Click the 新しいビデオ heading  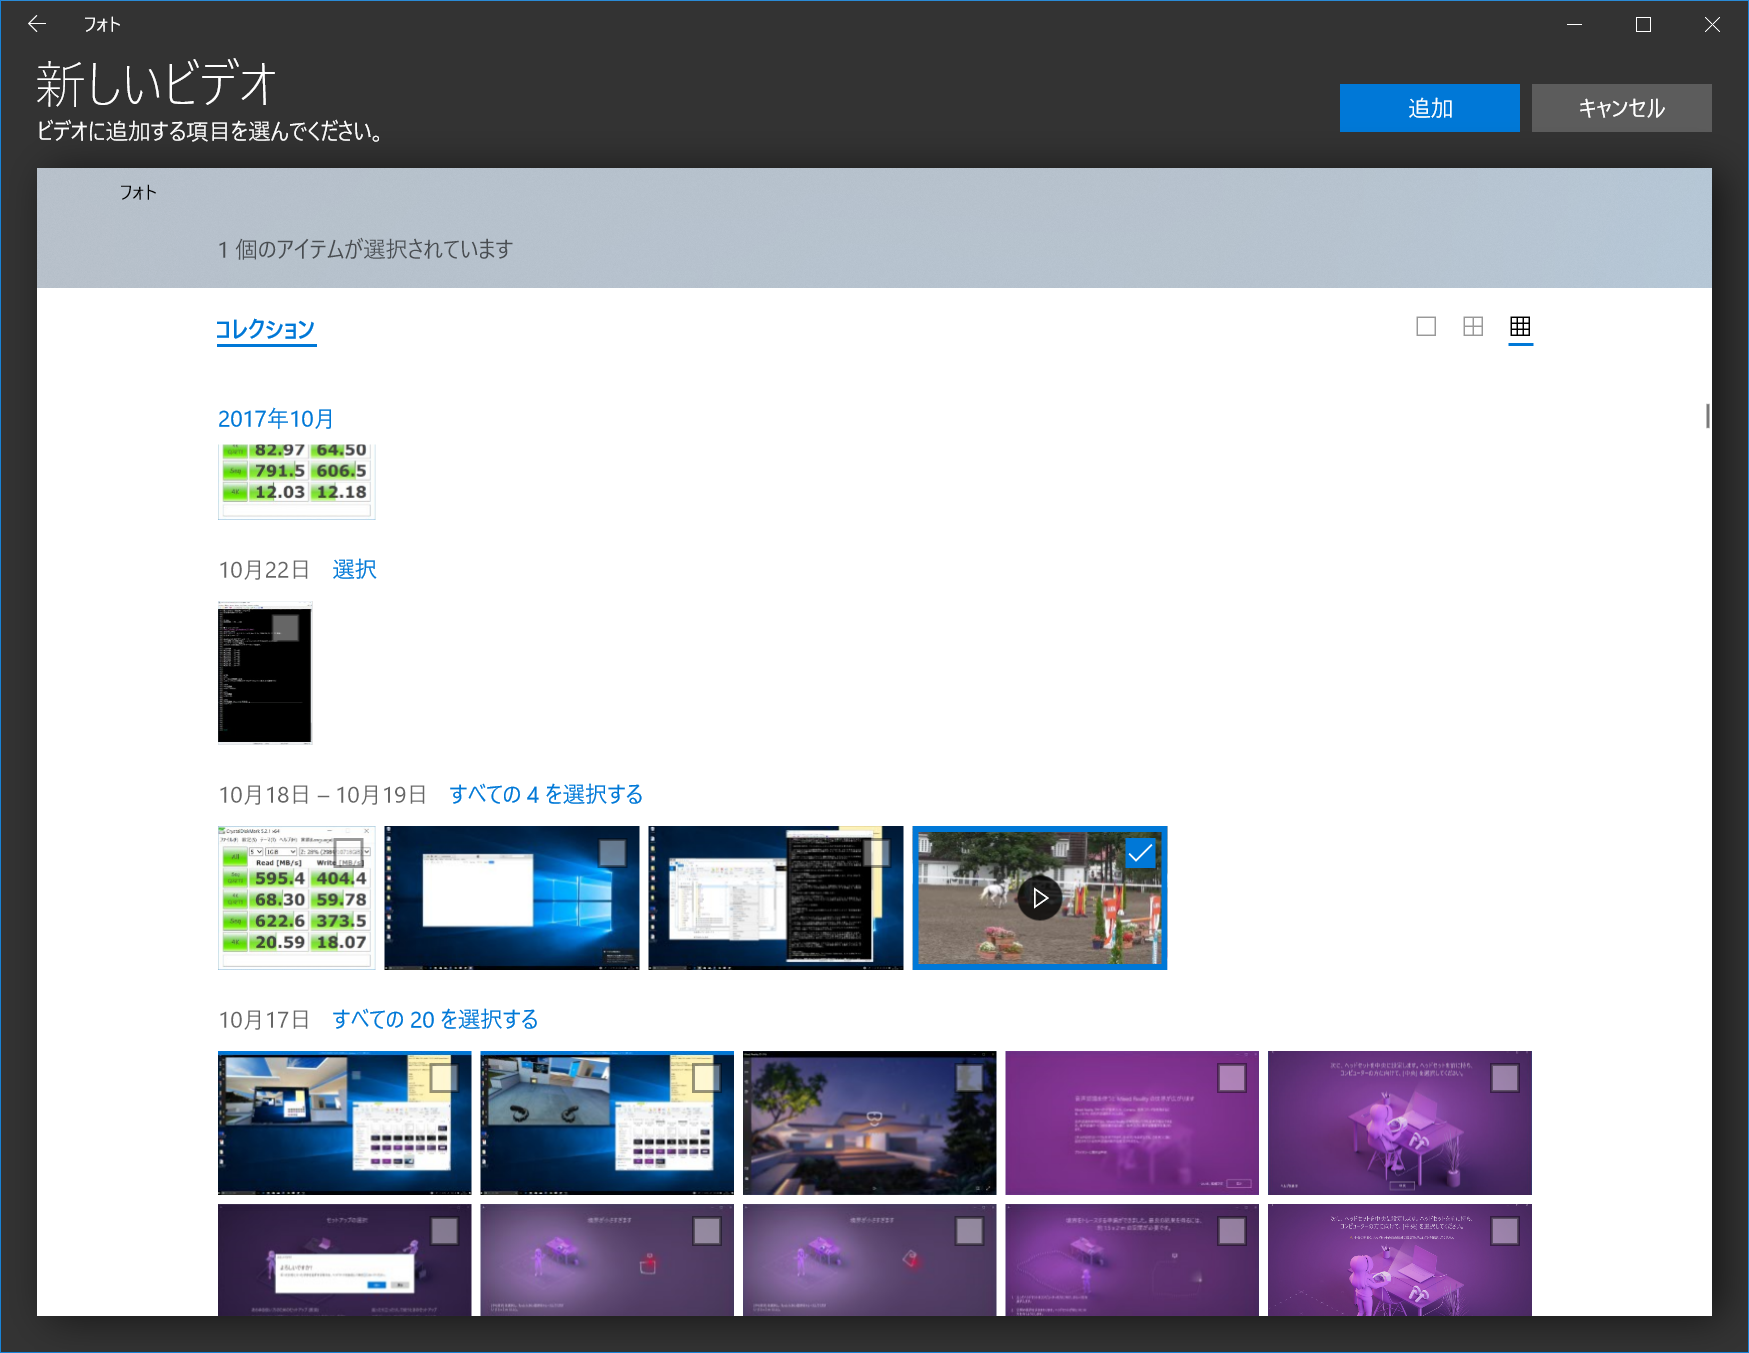tap(156, 83)
